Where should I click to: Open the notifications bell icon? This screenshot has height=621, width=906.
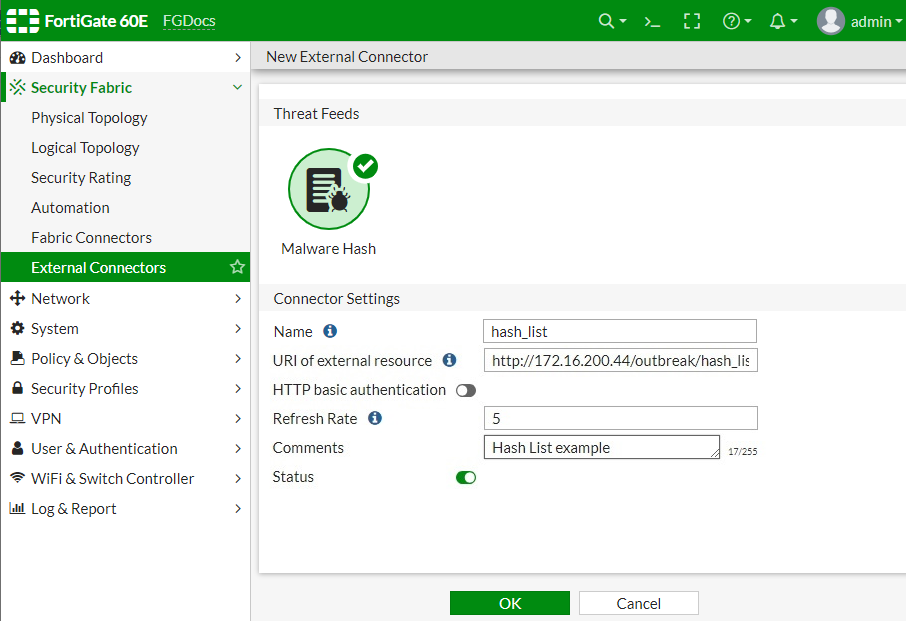783,21
